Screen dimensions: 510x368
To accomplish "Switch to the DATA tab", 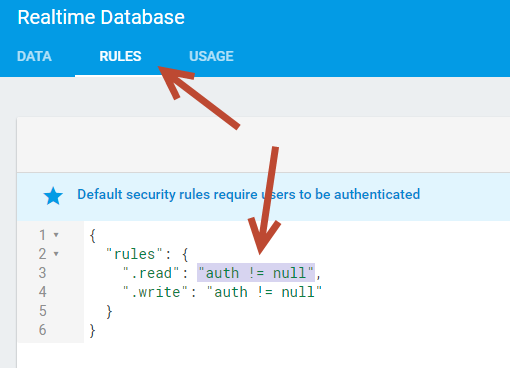I will [x=34, y=56].
